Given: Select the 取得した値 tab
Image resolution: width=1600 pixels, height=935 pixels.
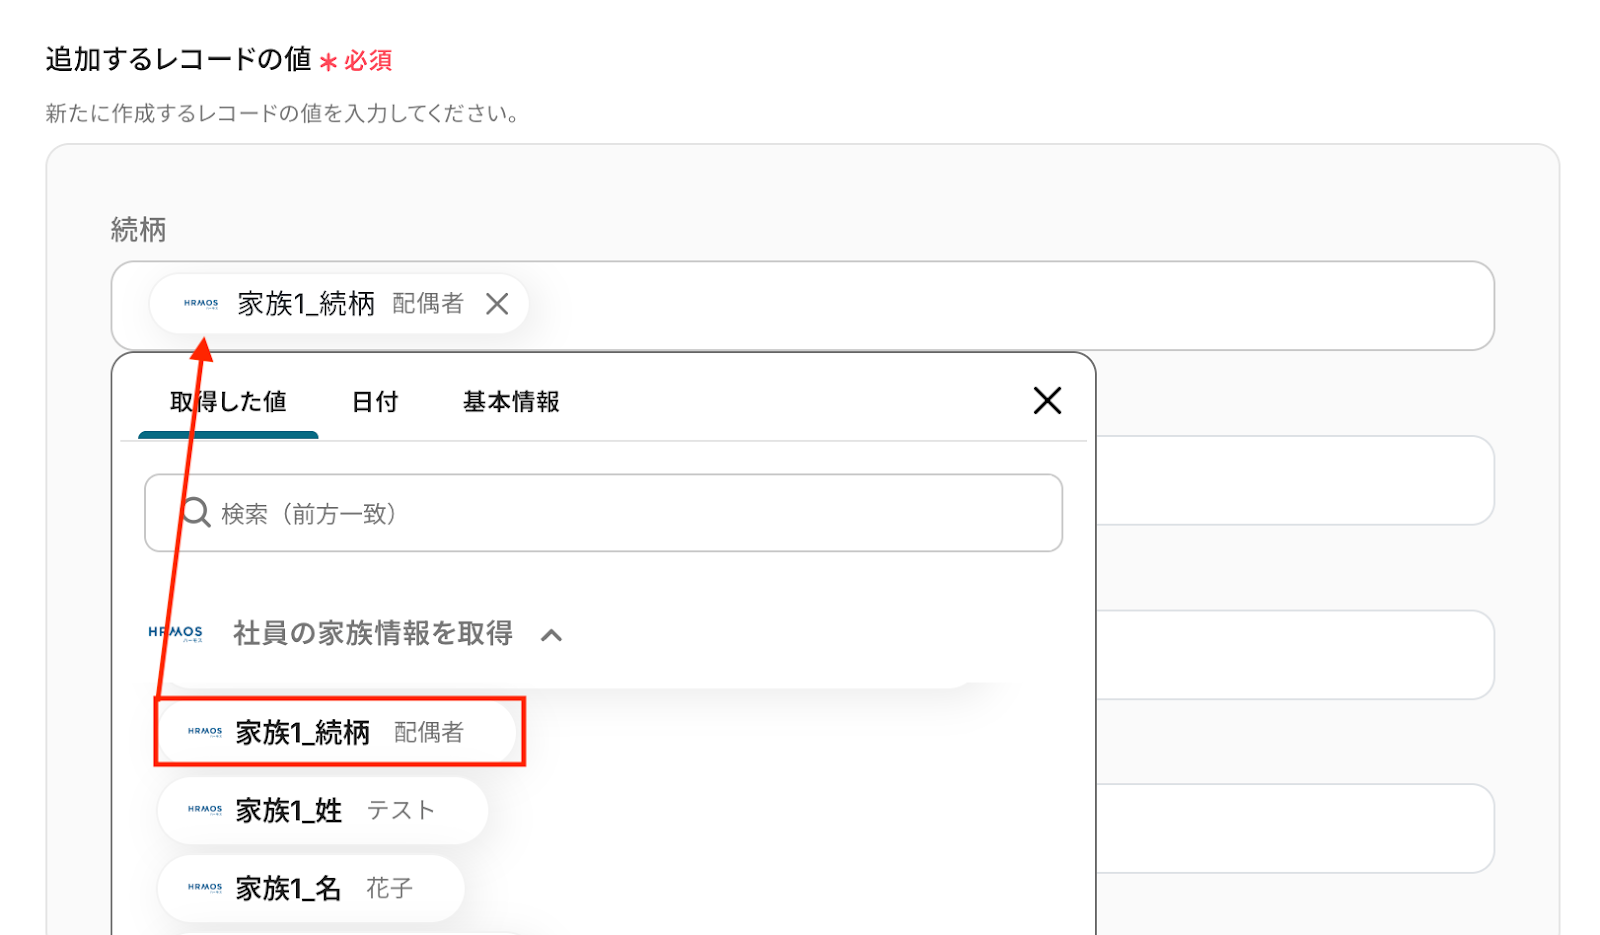Looking at the screenshot, I should (x=228, y=402).
